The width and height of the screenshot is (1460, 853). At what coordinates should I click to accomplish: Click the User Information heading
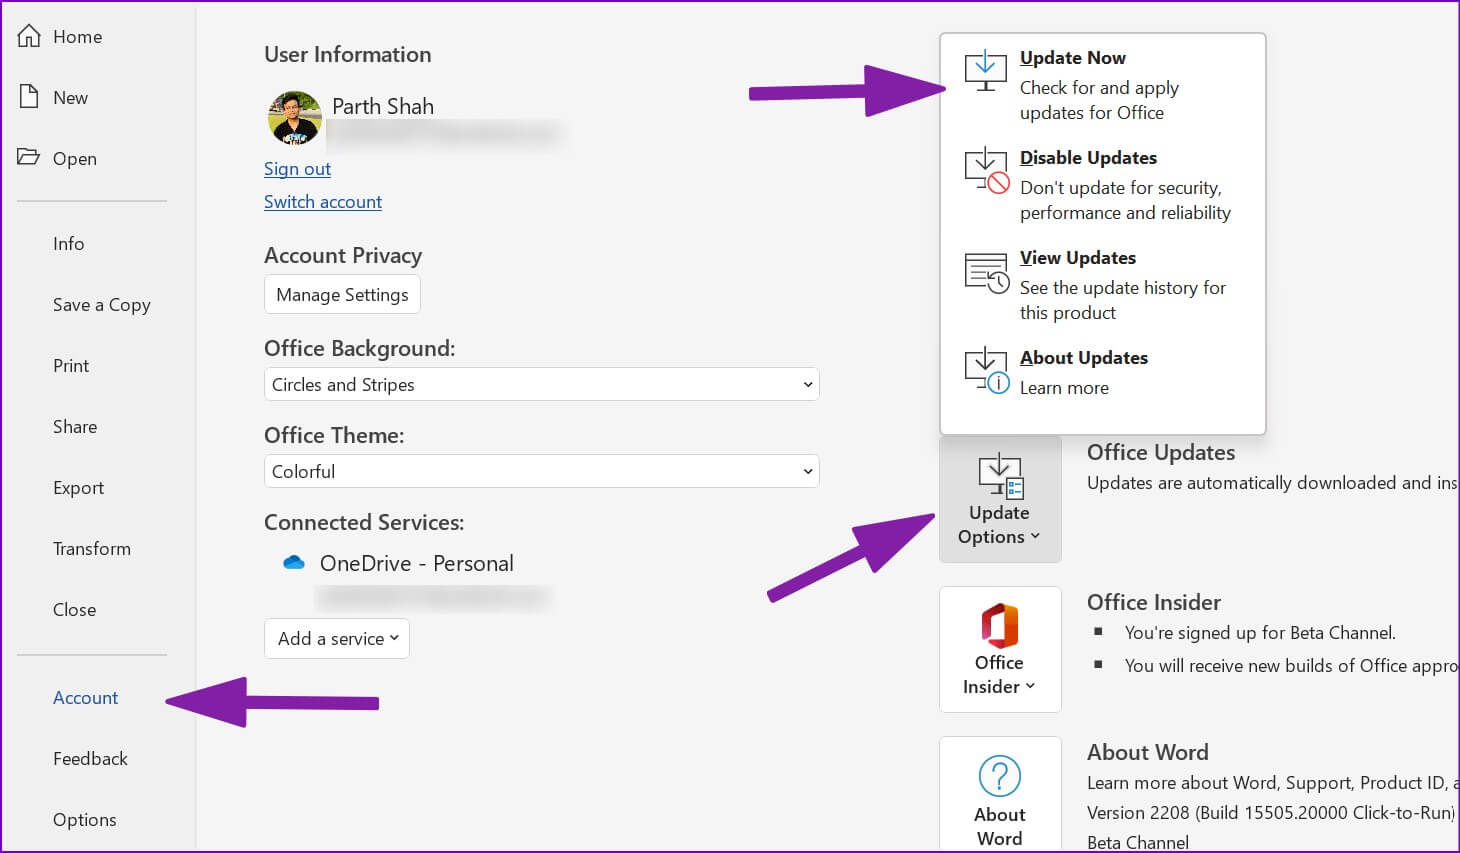pos(348,55)
